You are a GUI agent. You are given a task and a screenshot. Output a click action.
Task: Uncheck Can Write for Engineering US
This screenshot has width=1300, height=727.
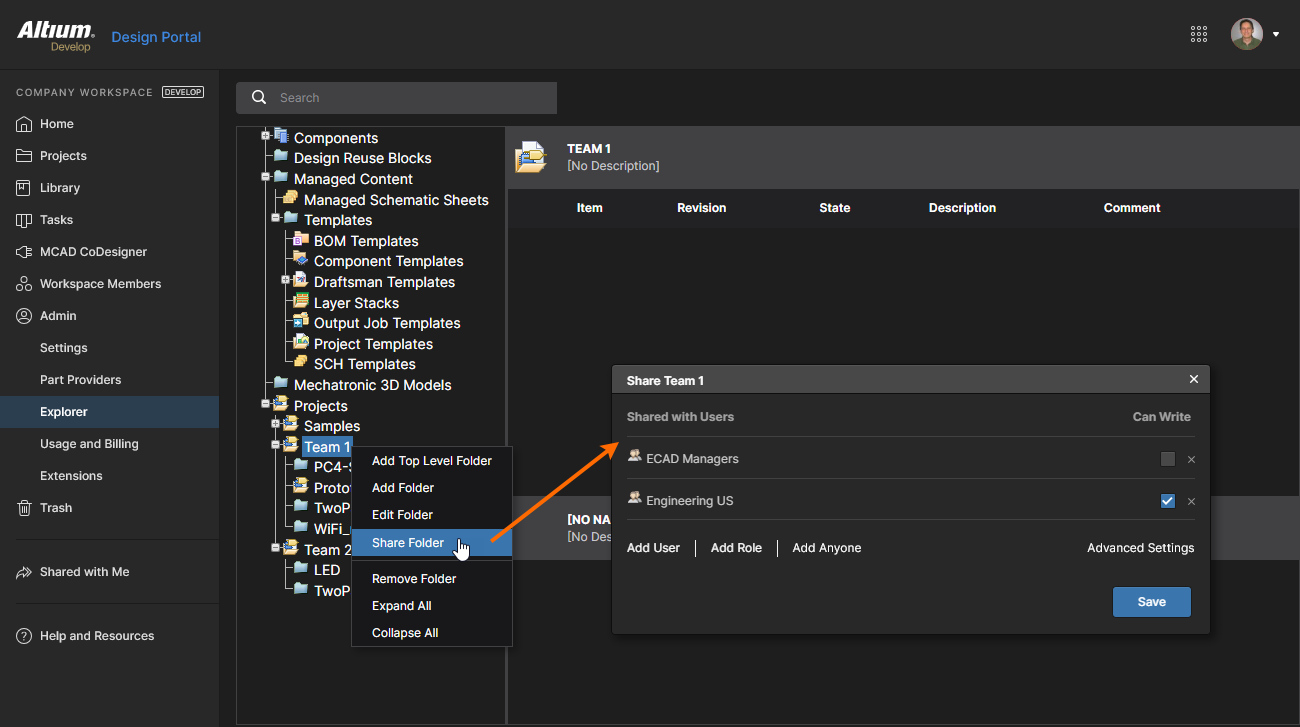click(x=1167, y=501)
